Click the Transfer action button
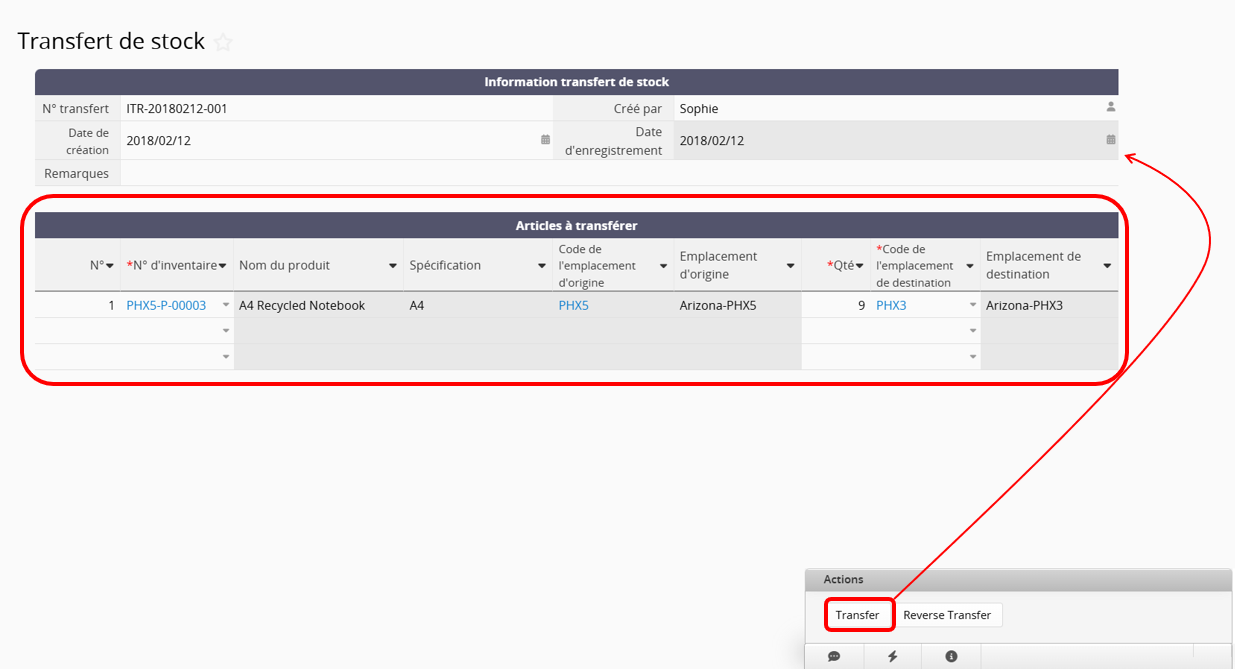Image resolution: width=1235 pixels, height=670 pixels. (x=857, y=615)
